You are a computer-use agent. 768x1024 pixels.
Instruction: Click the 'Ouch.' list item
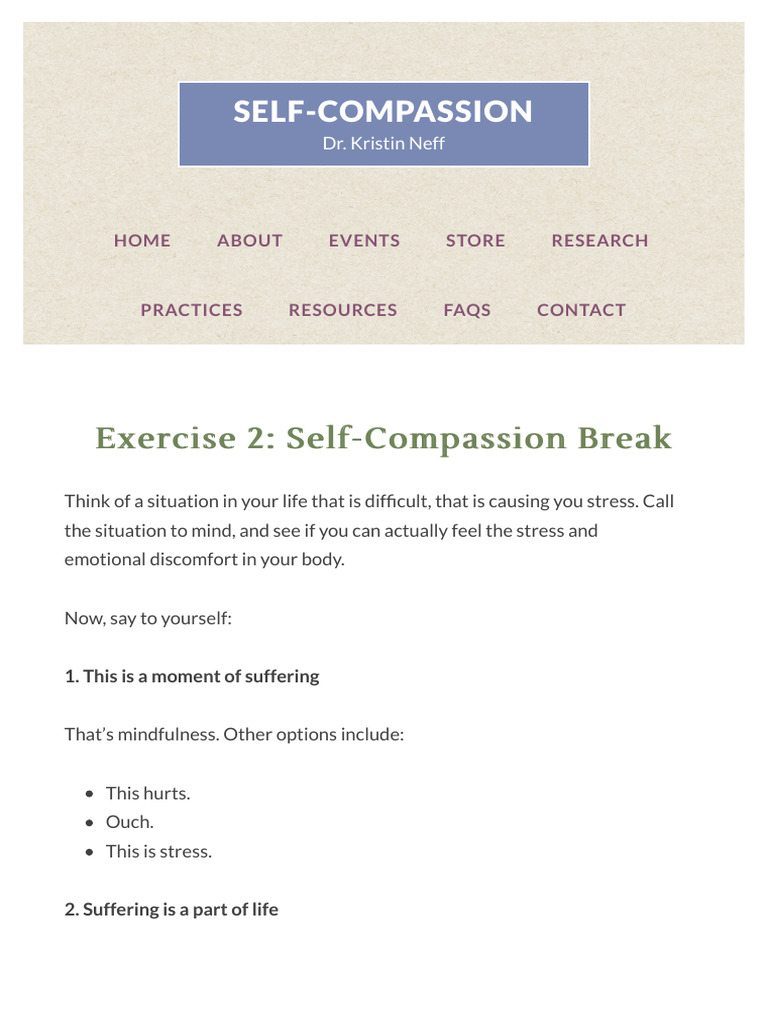point(130,822)
